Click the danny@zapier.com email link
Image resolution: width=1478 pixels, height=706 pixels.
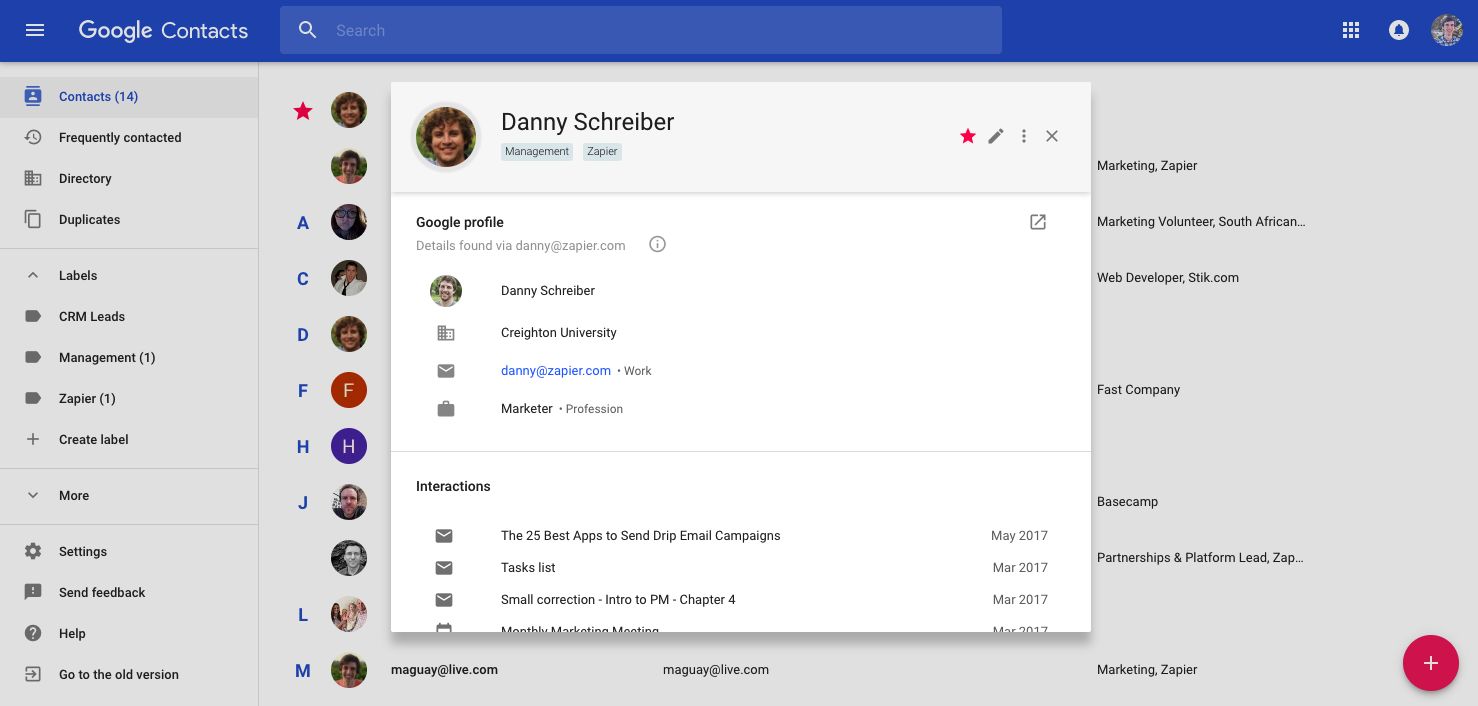555,371
